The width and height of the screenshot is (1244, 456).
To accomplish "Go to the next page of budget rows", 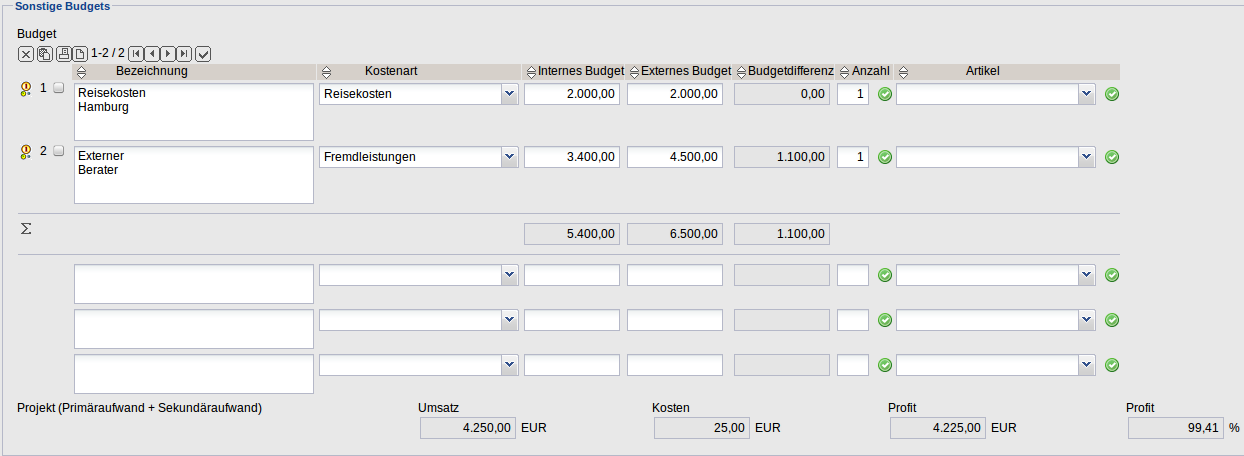I will 168,53.
